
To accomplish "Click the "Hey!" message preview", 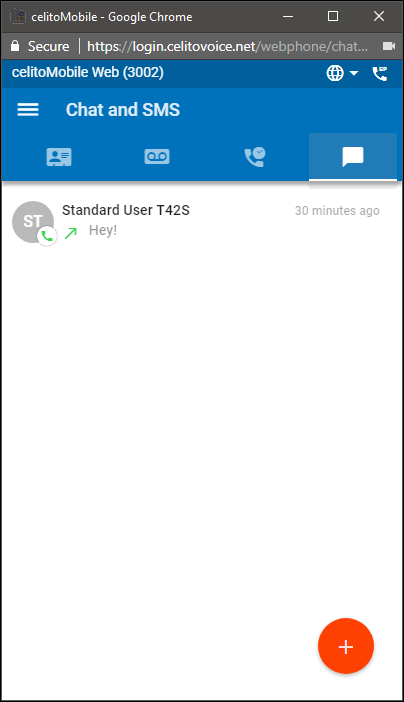I will [103, 230].
